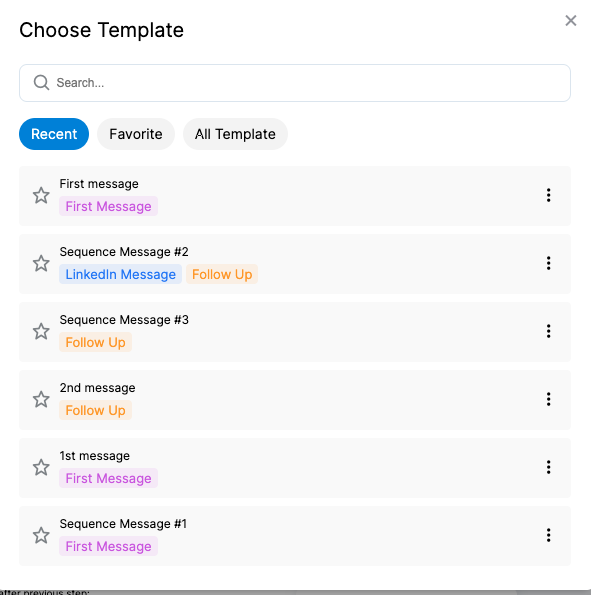591x595 pixels.
Task: Click the search magnifier icon
Action: pyautogui.click(x=41, y=82)
